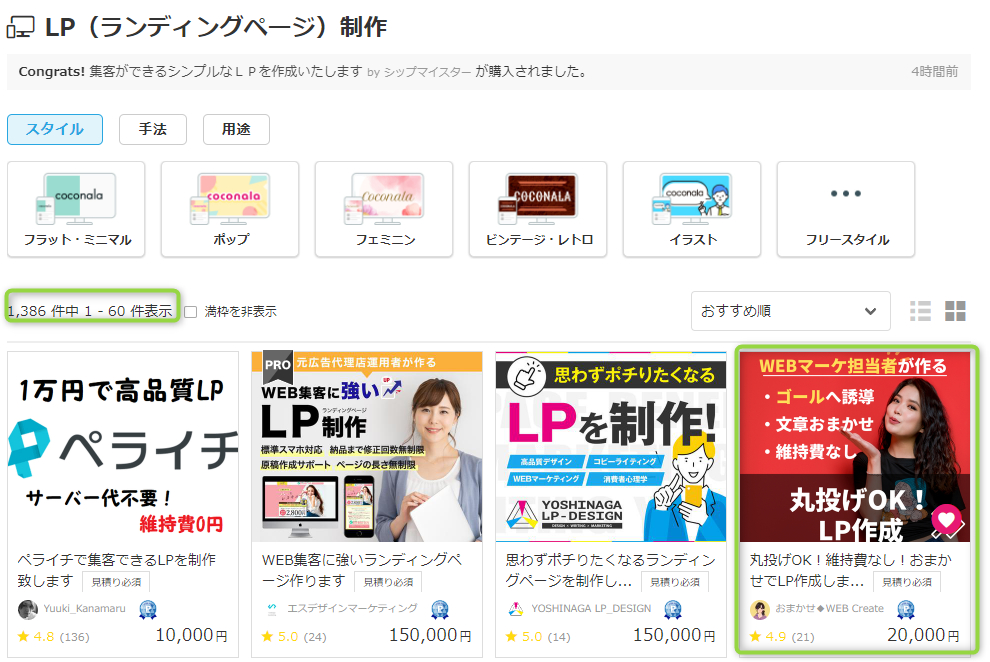The height and width of the screenshot is (662, 990).
Task: Click the 5.0 (24) star rating icon
Action: [x=267, y=637]
